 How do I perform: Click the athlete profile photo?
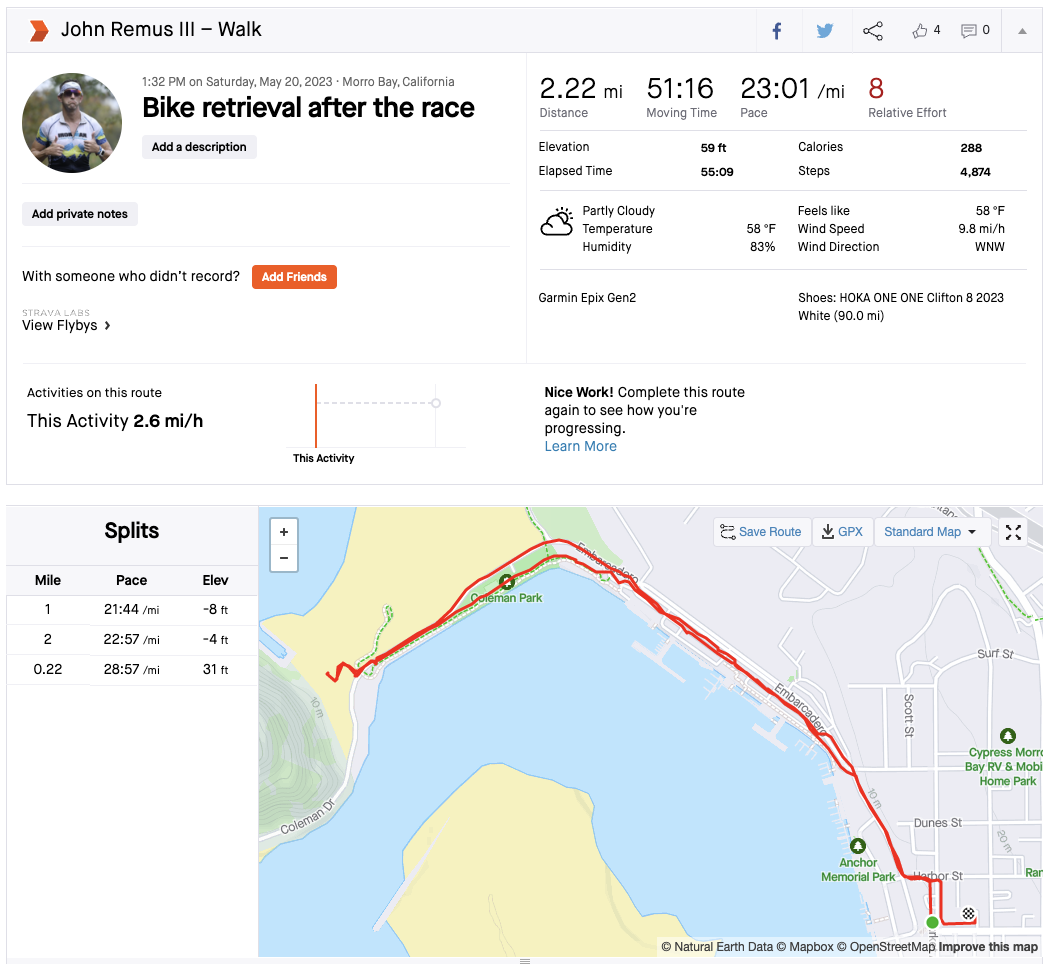(x=72, y=122)
